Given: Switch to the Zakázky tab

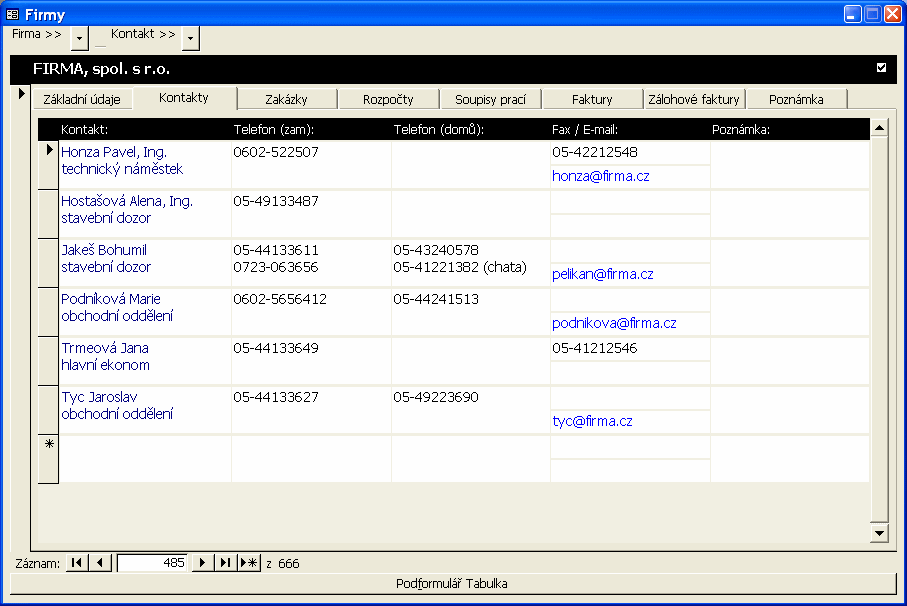Looking at the screenshot, I should click(x=286, y=99).
